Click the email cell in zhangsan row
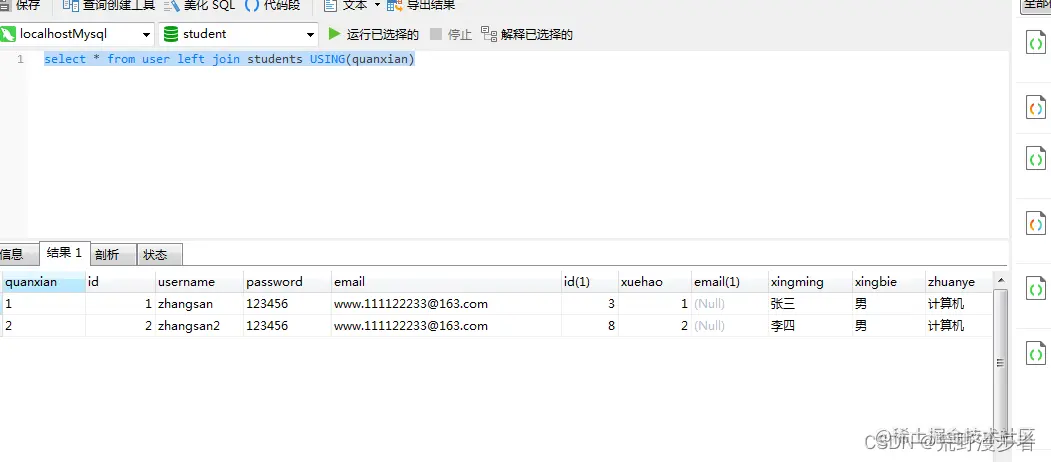The width and height of the screenshot is (1051, 462). coord(446,304)
